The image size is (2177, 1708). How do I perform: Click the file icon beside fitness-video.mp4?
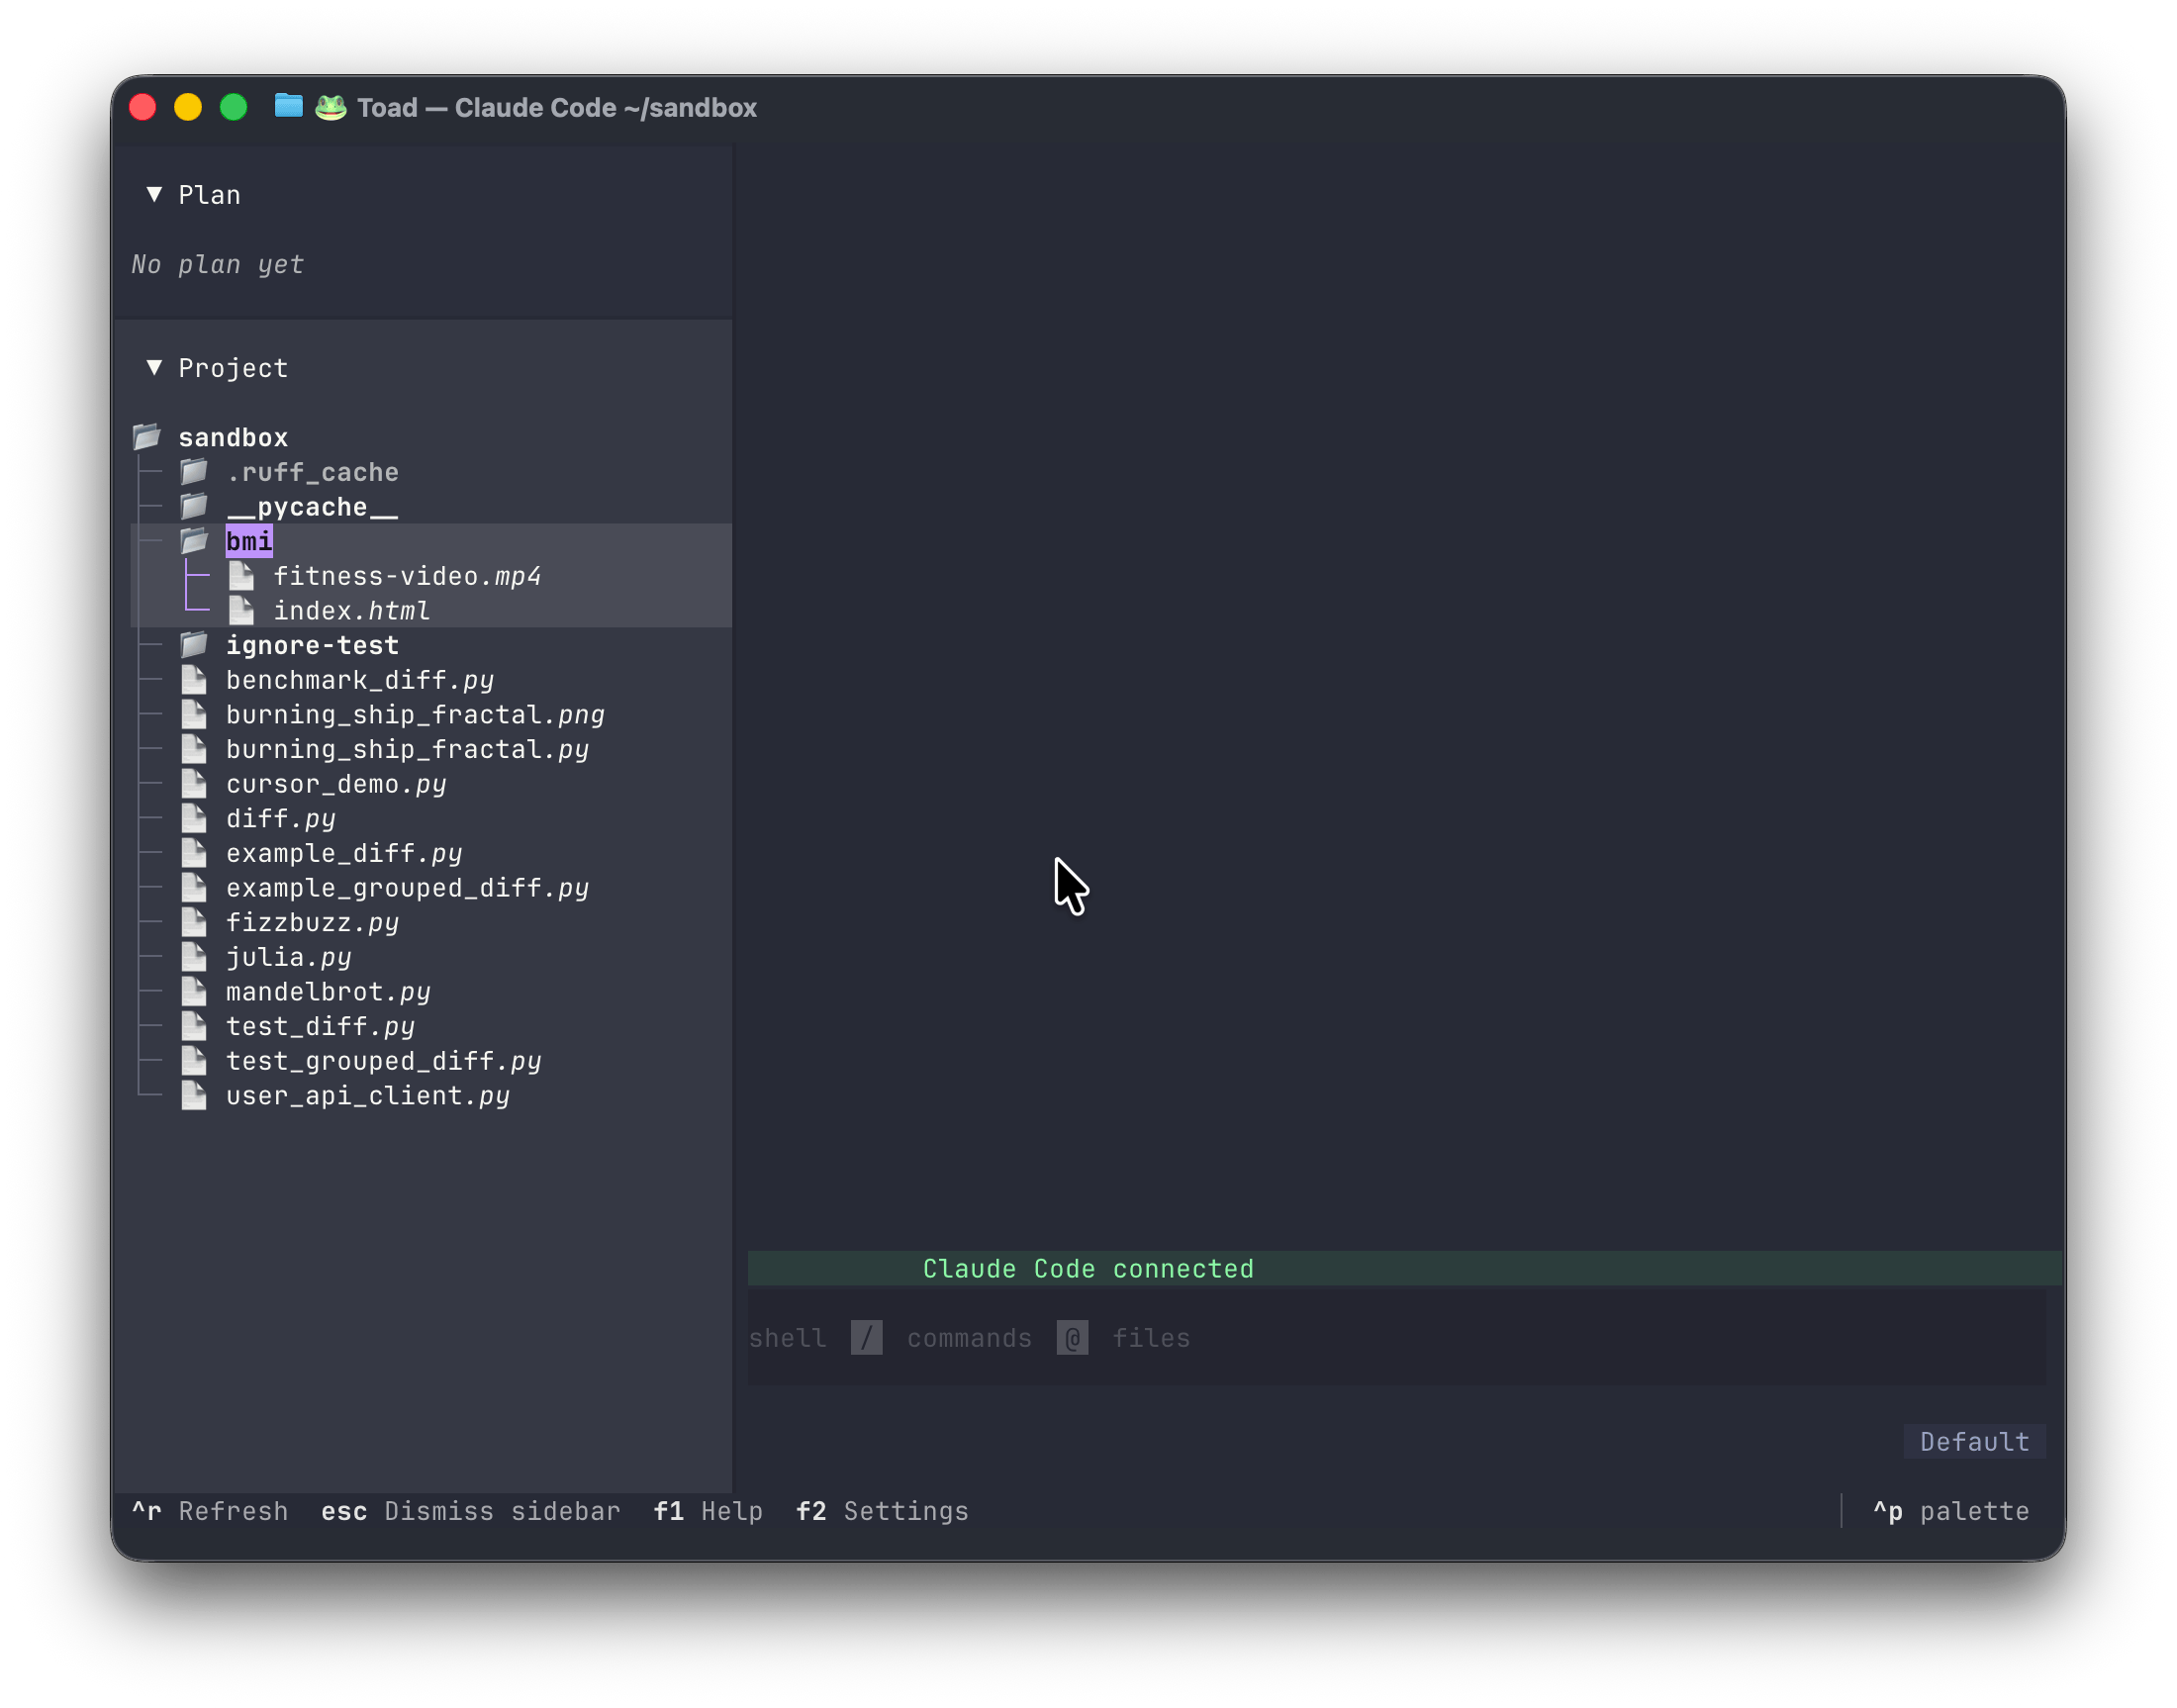point(241,575)
